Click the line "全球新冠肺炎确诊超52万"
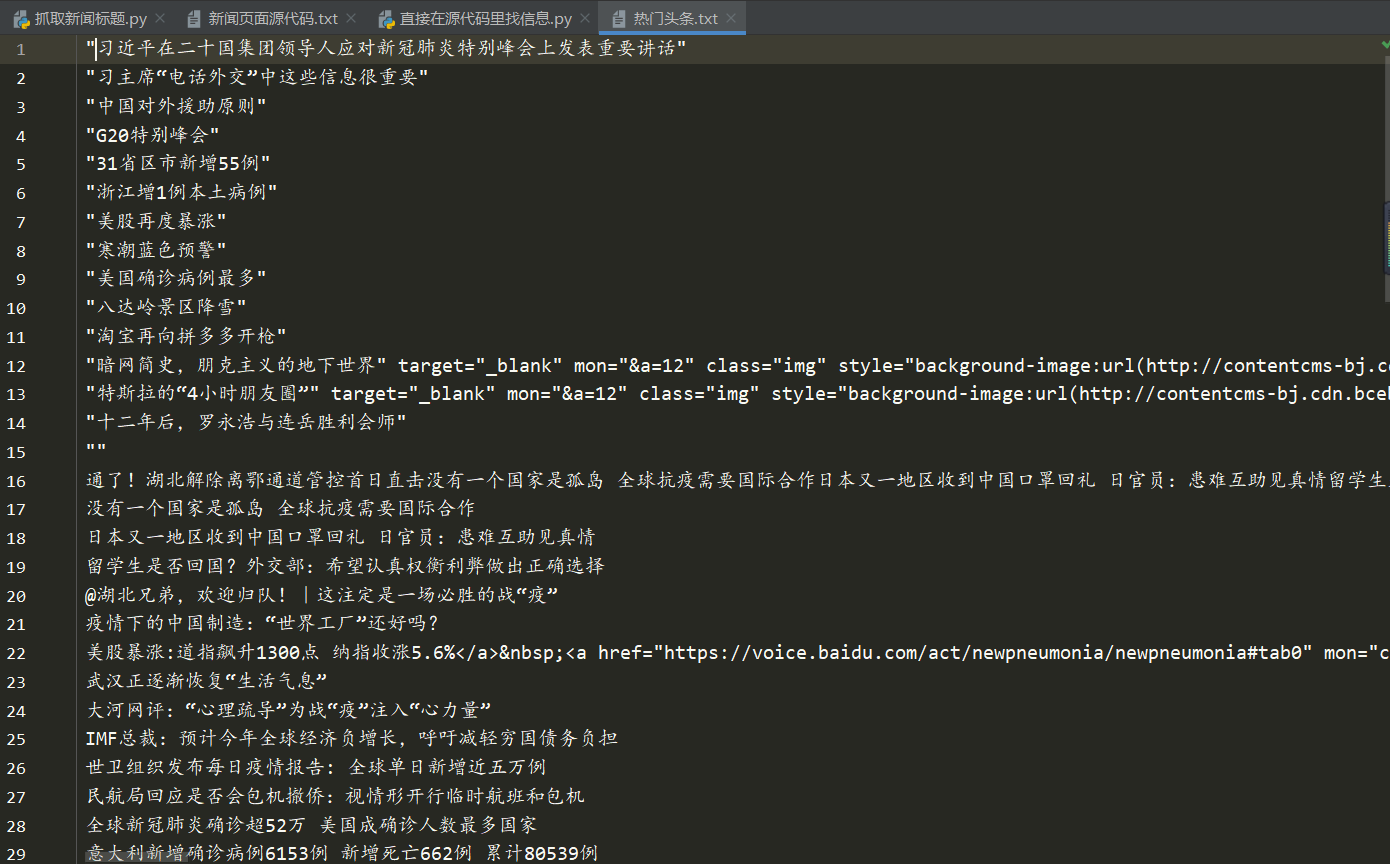This screenshot has width=1390, height=864. (311, 826)
